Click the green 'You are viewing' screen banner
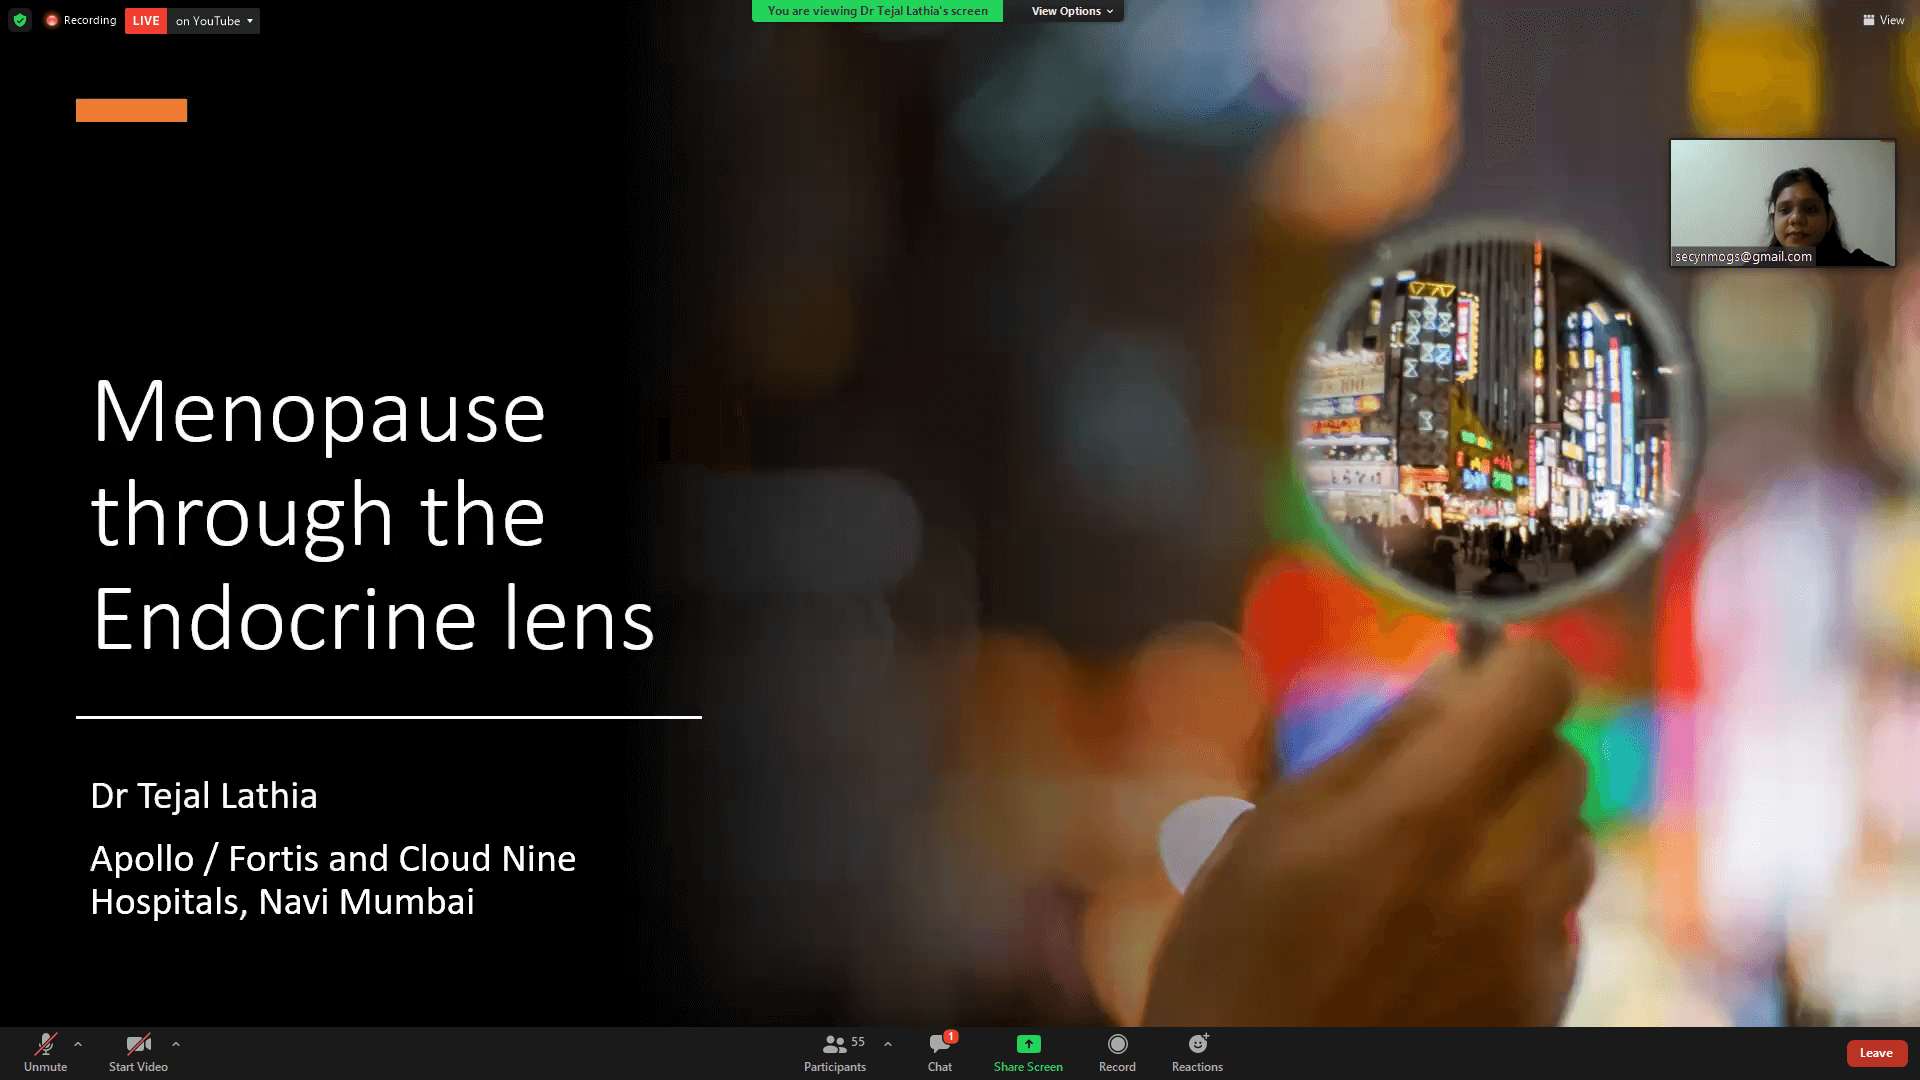The width and height of the screenshot is (1920, 1080). pyautogui.click(x=877, y=11)
